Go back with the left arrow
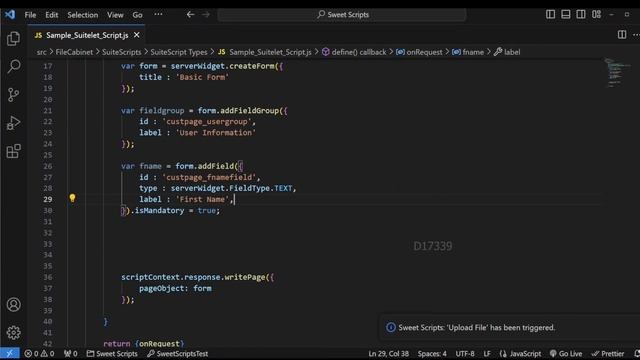Image resolution: width=640 pixels, height=360 pixels. (190, 15)
